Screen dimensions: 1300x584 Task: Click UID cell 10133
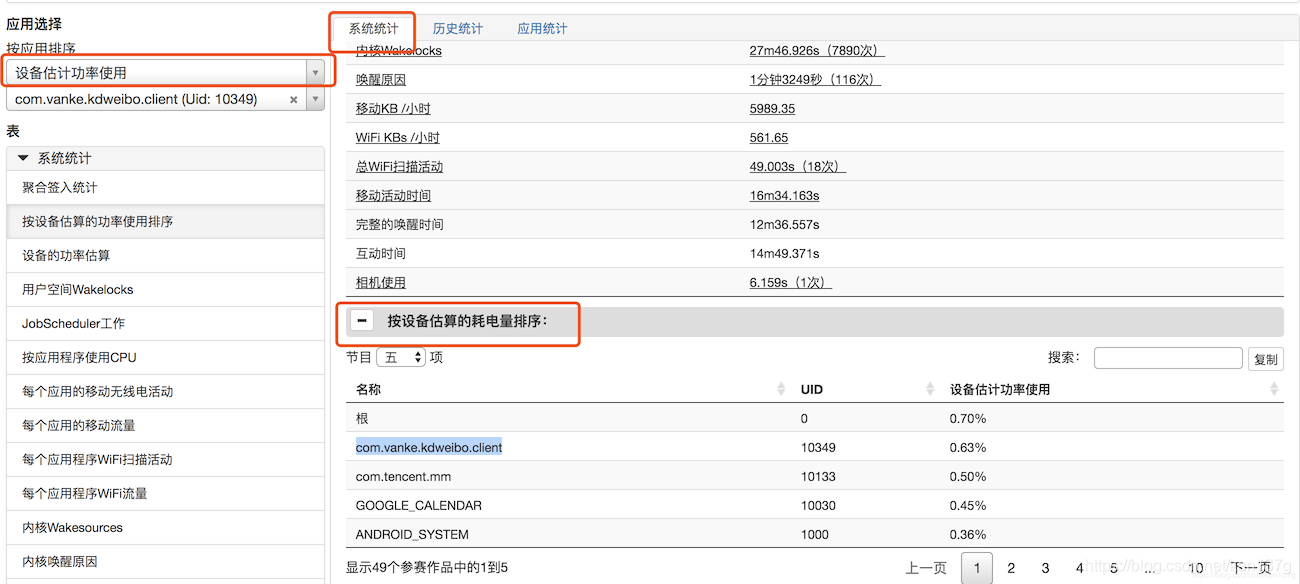pos(818,476)
